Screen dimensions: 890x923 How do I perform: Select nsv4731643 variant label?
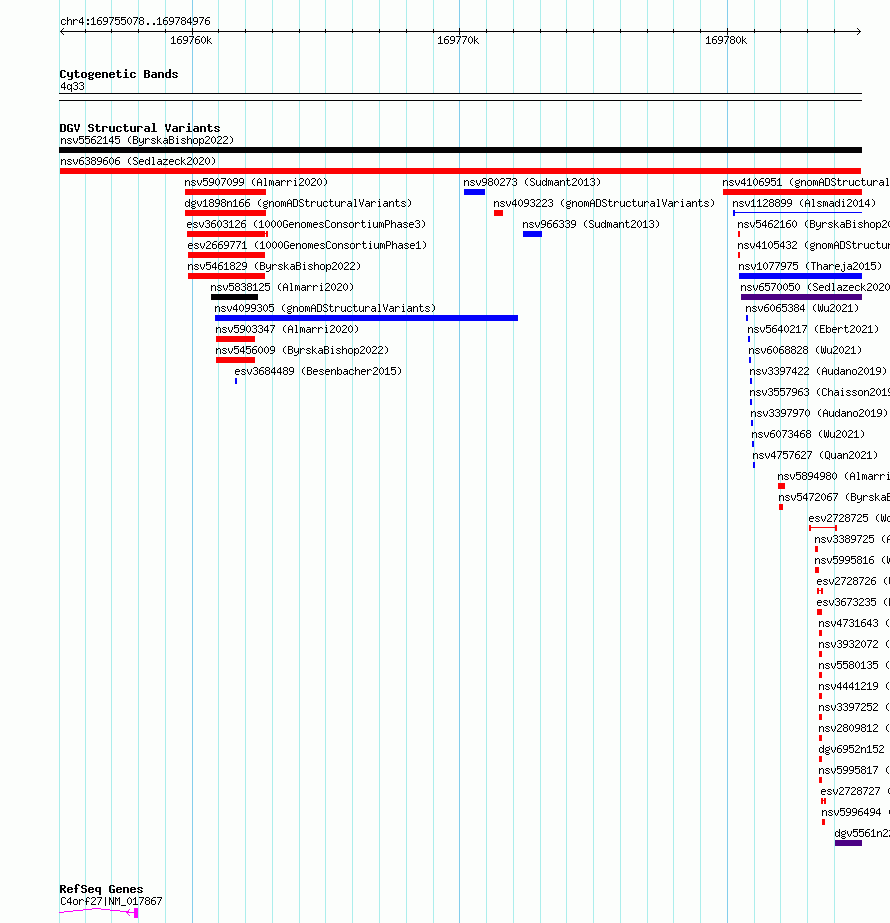point(854,624)
